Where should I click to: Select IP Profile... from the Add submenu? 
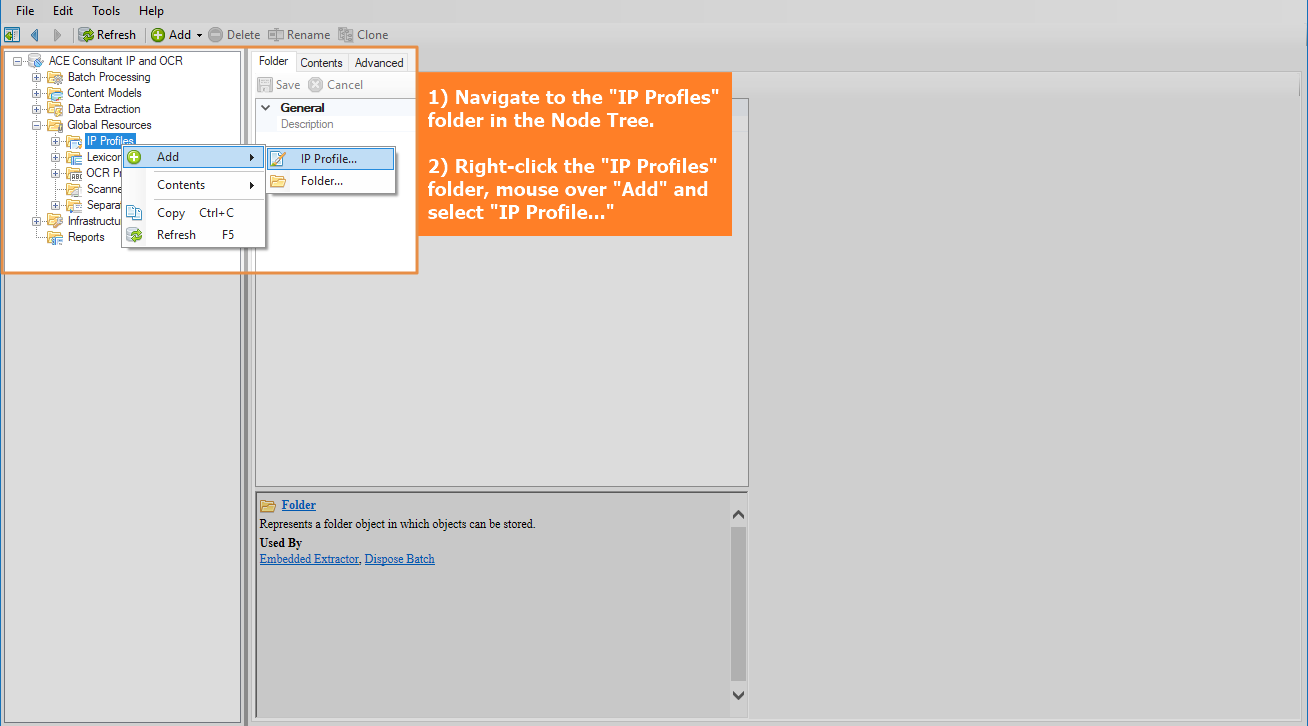point(331,159)
